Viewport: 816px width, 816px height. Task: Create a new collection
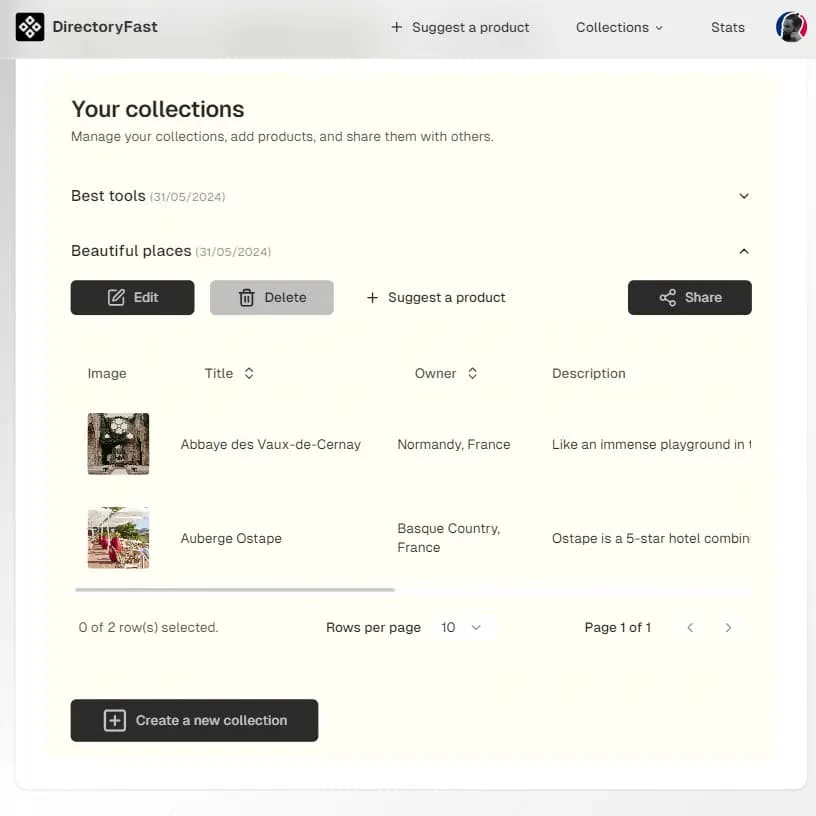tap(194, 720)
